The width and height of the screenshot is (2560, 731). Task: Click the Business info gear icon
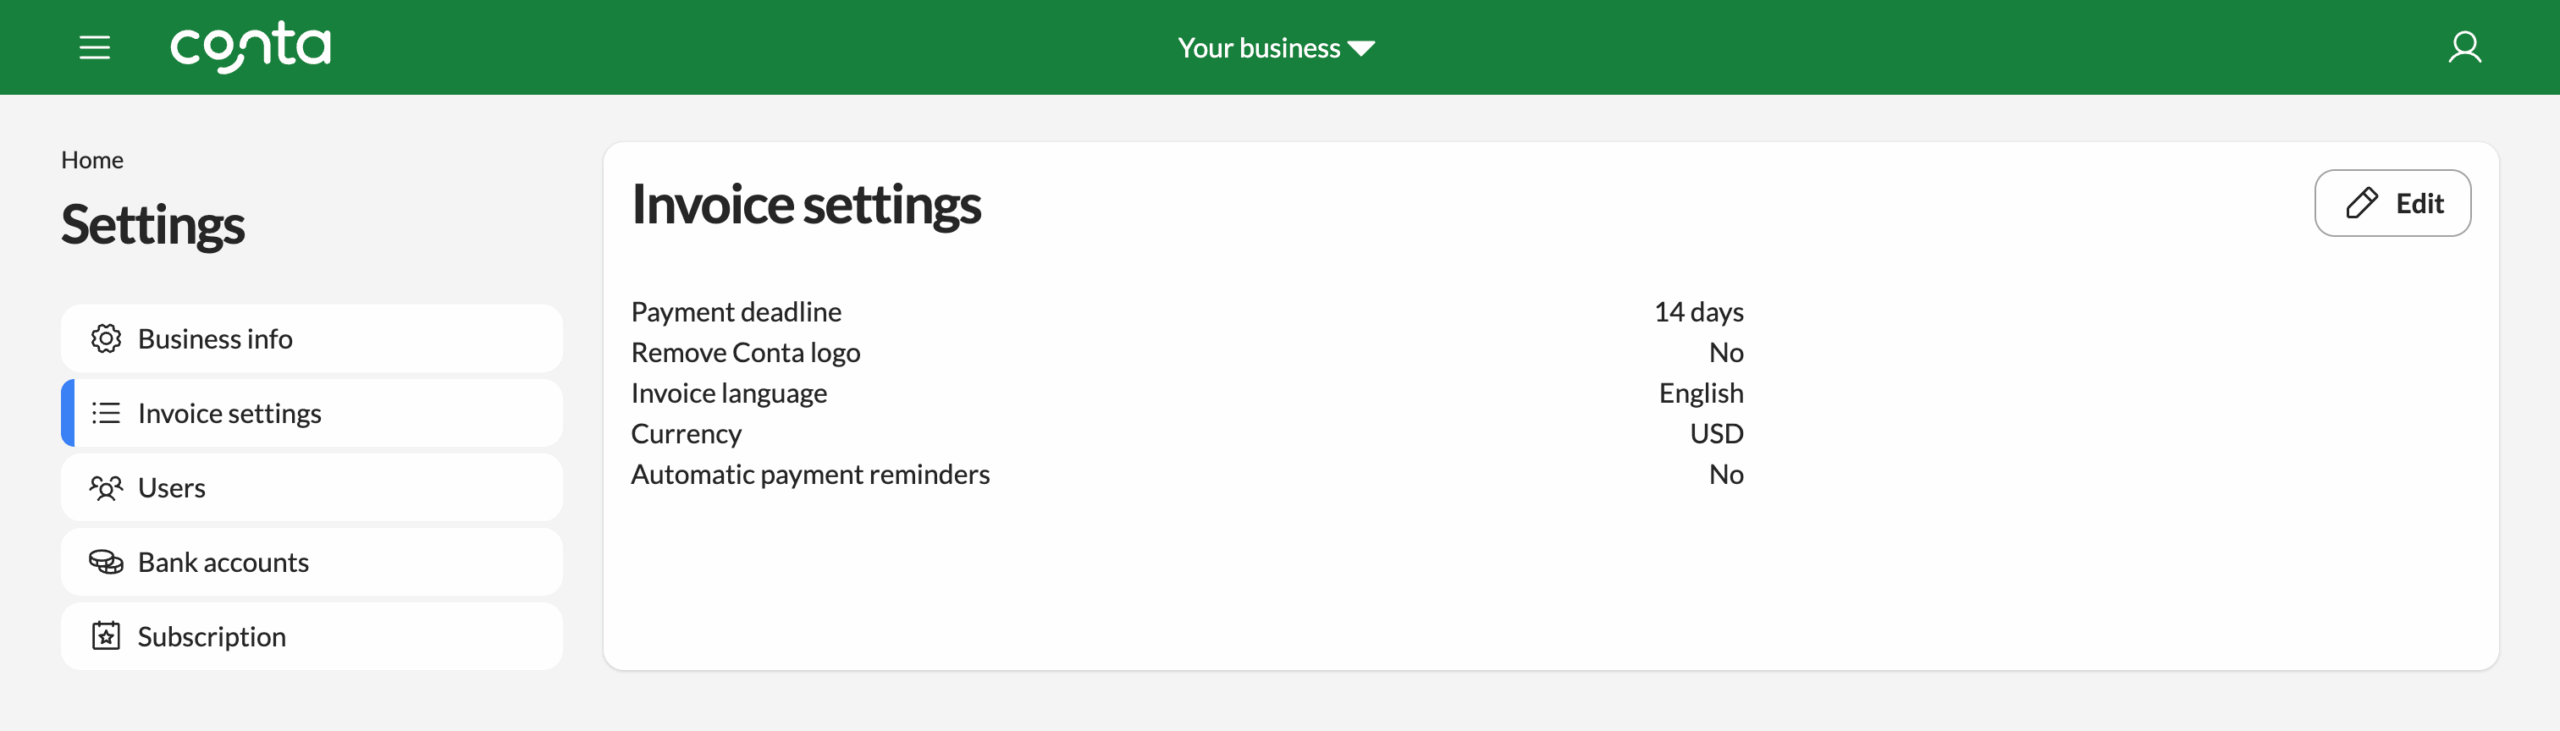point(106,339)
